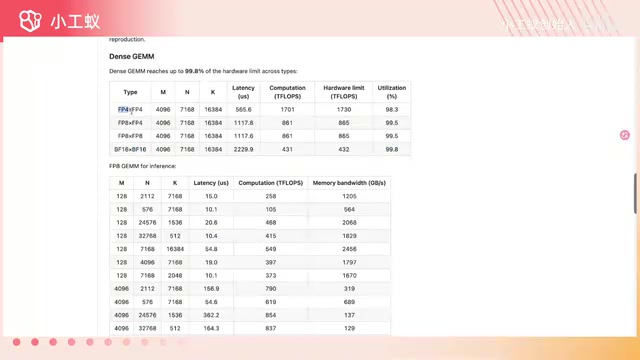
Task: Click the 1670 memory bandwidth cell
Action: [349, 276]
